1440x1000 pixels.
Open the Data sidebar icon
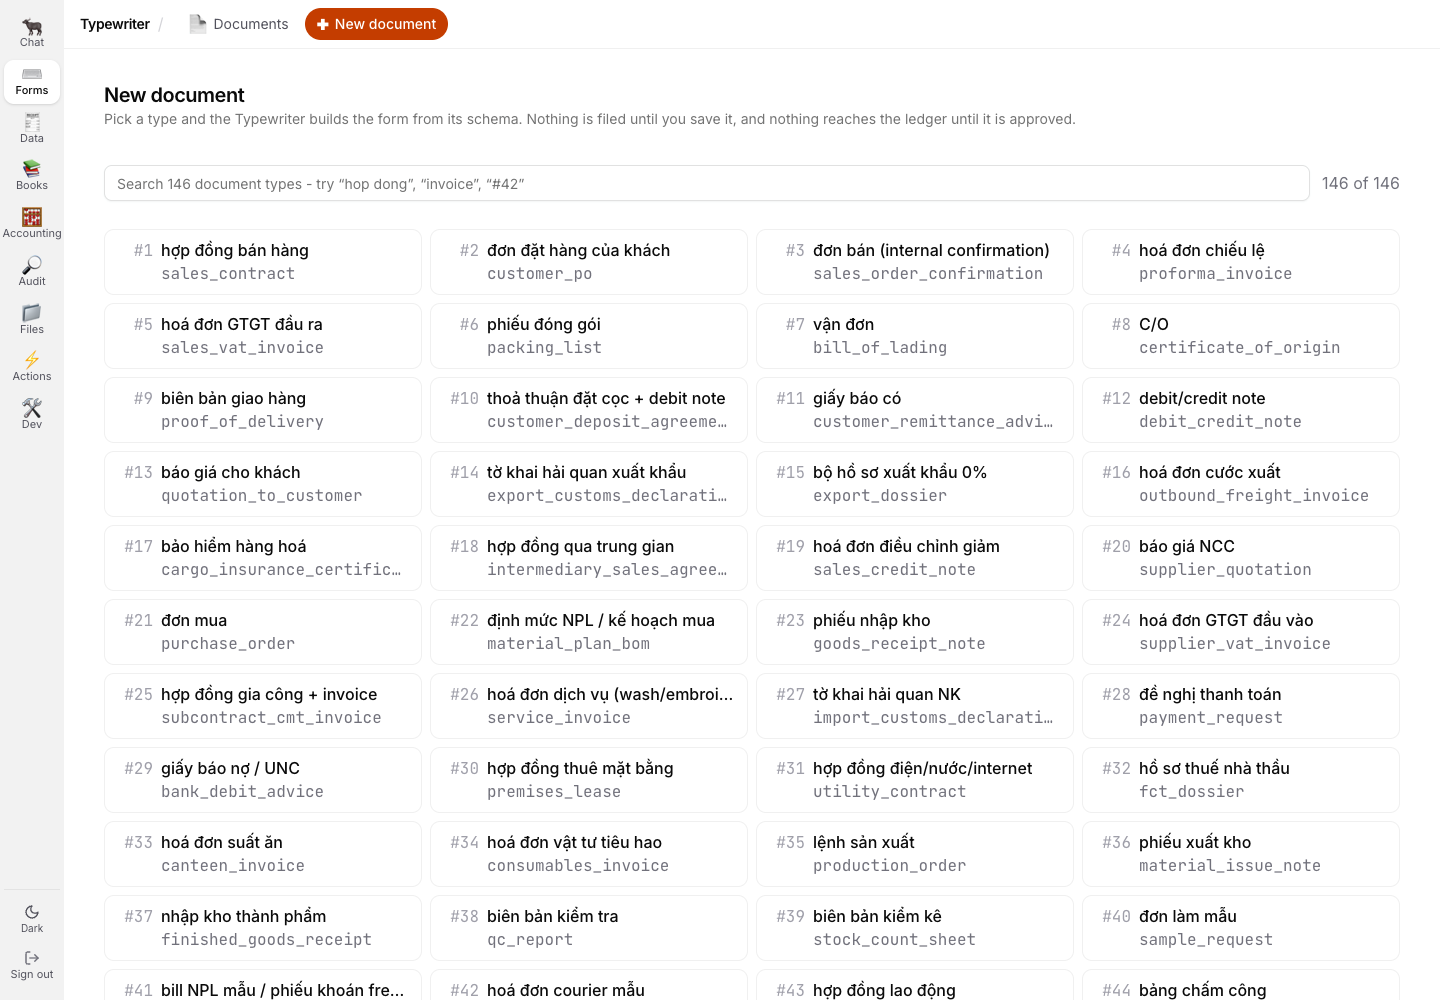coord(32,129)
